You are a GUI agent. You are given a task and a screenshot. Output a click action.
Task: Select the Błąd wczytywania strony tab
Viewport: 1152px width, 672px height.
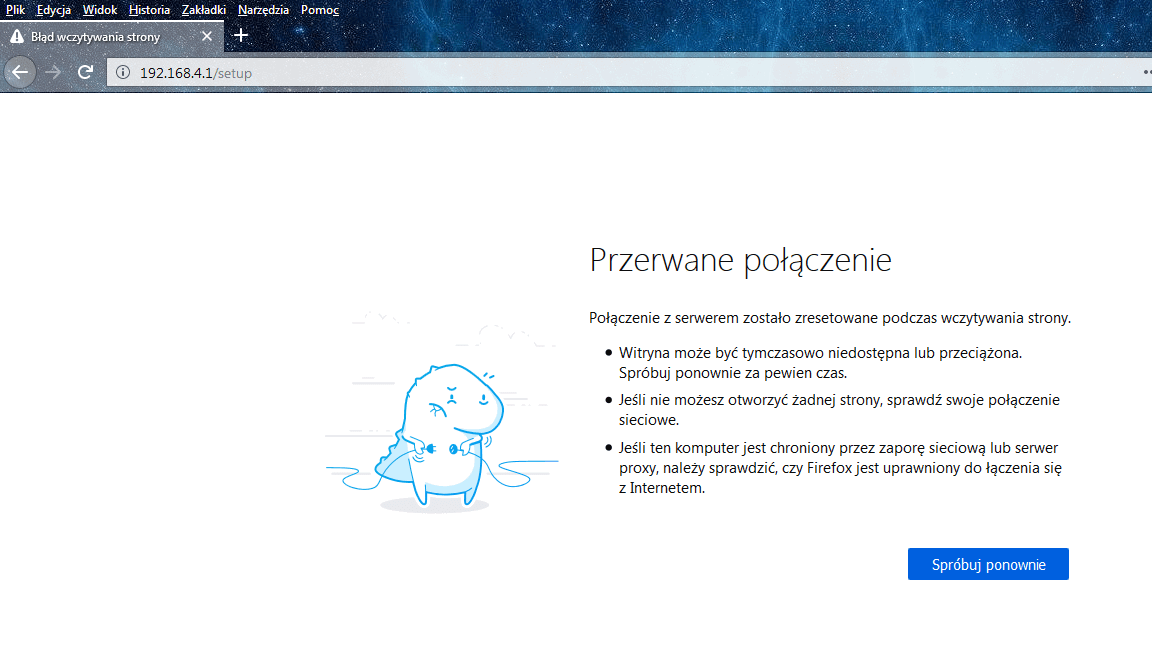pyautogui.click(x=100, y=36)
